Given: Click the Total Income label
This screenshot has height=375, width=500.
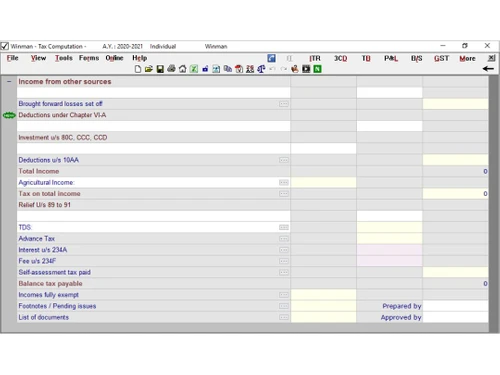Looking at the screenshot, I should 39,171.
